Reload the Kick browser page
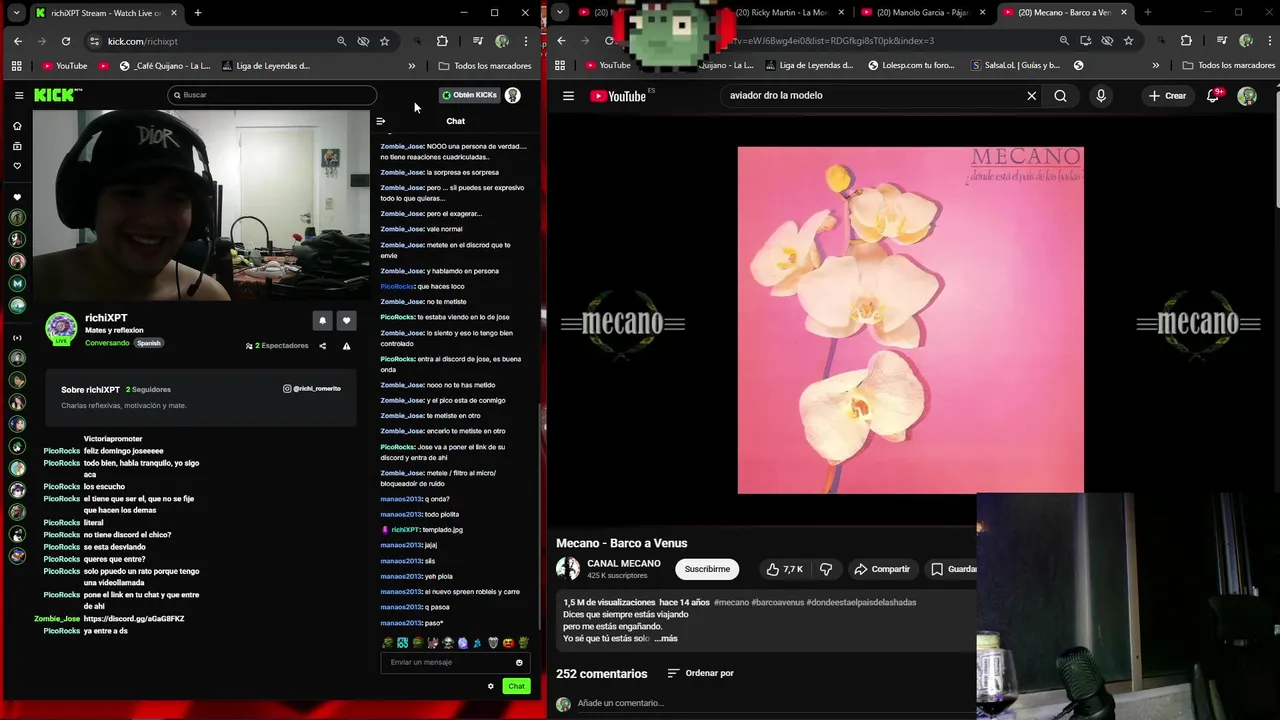Viewport: 1280px width, 720px height. point(66,41)
